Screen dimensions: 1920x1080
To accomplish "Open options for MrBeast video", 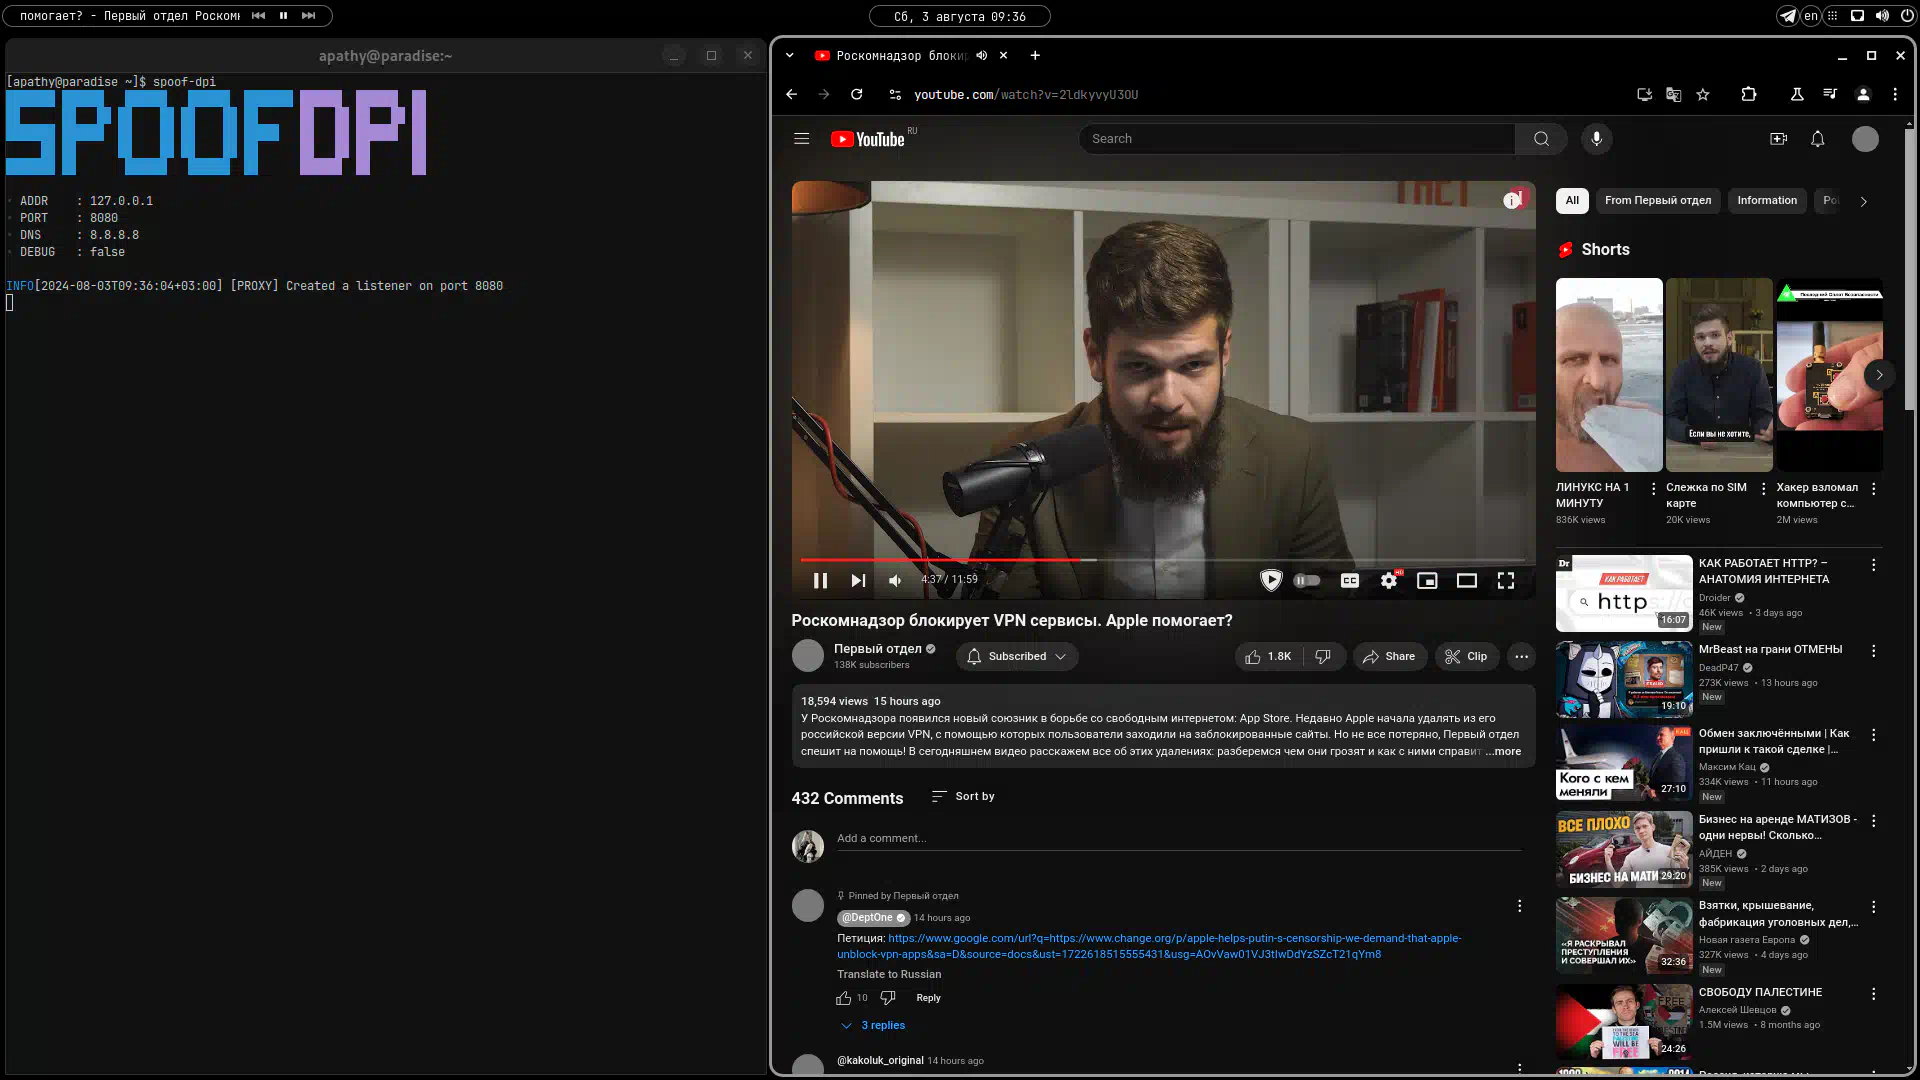I will click(1874, 651).
